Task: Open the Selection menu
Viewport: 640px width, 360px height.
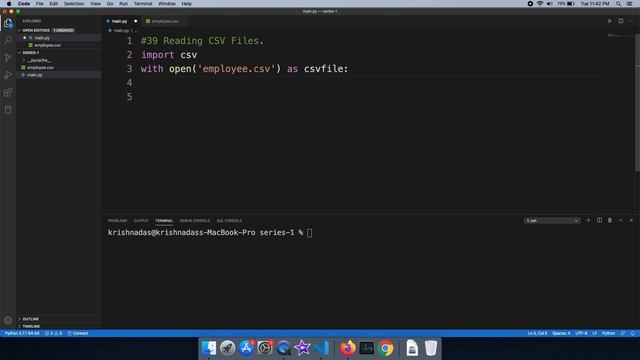Action: point(74,4)
